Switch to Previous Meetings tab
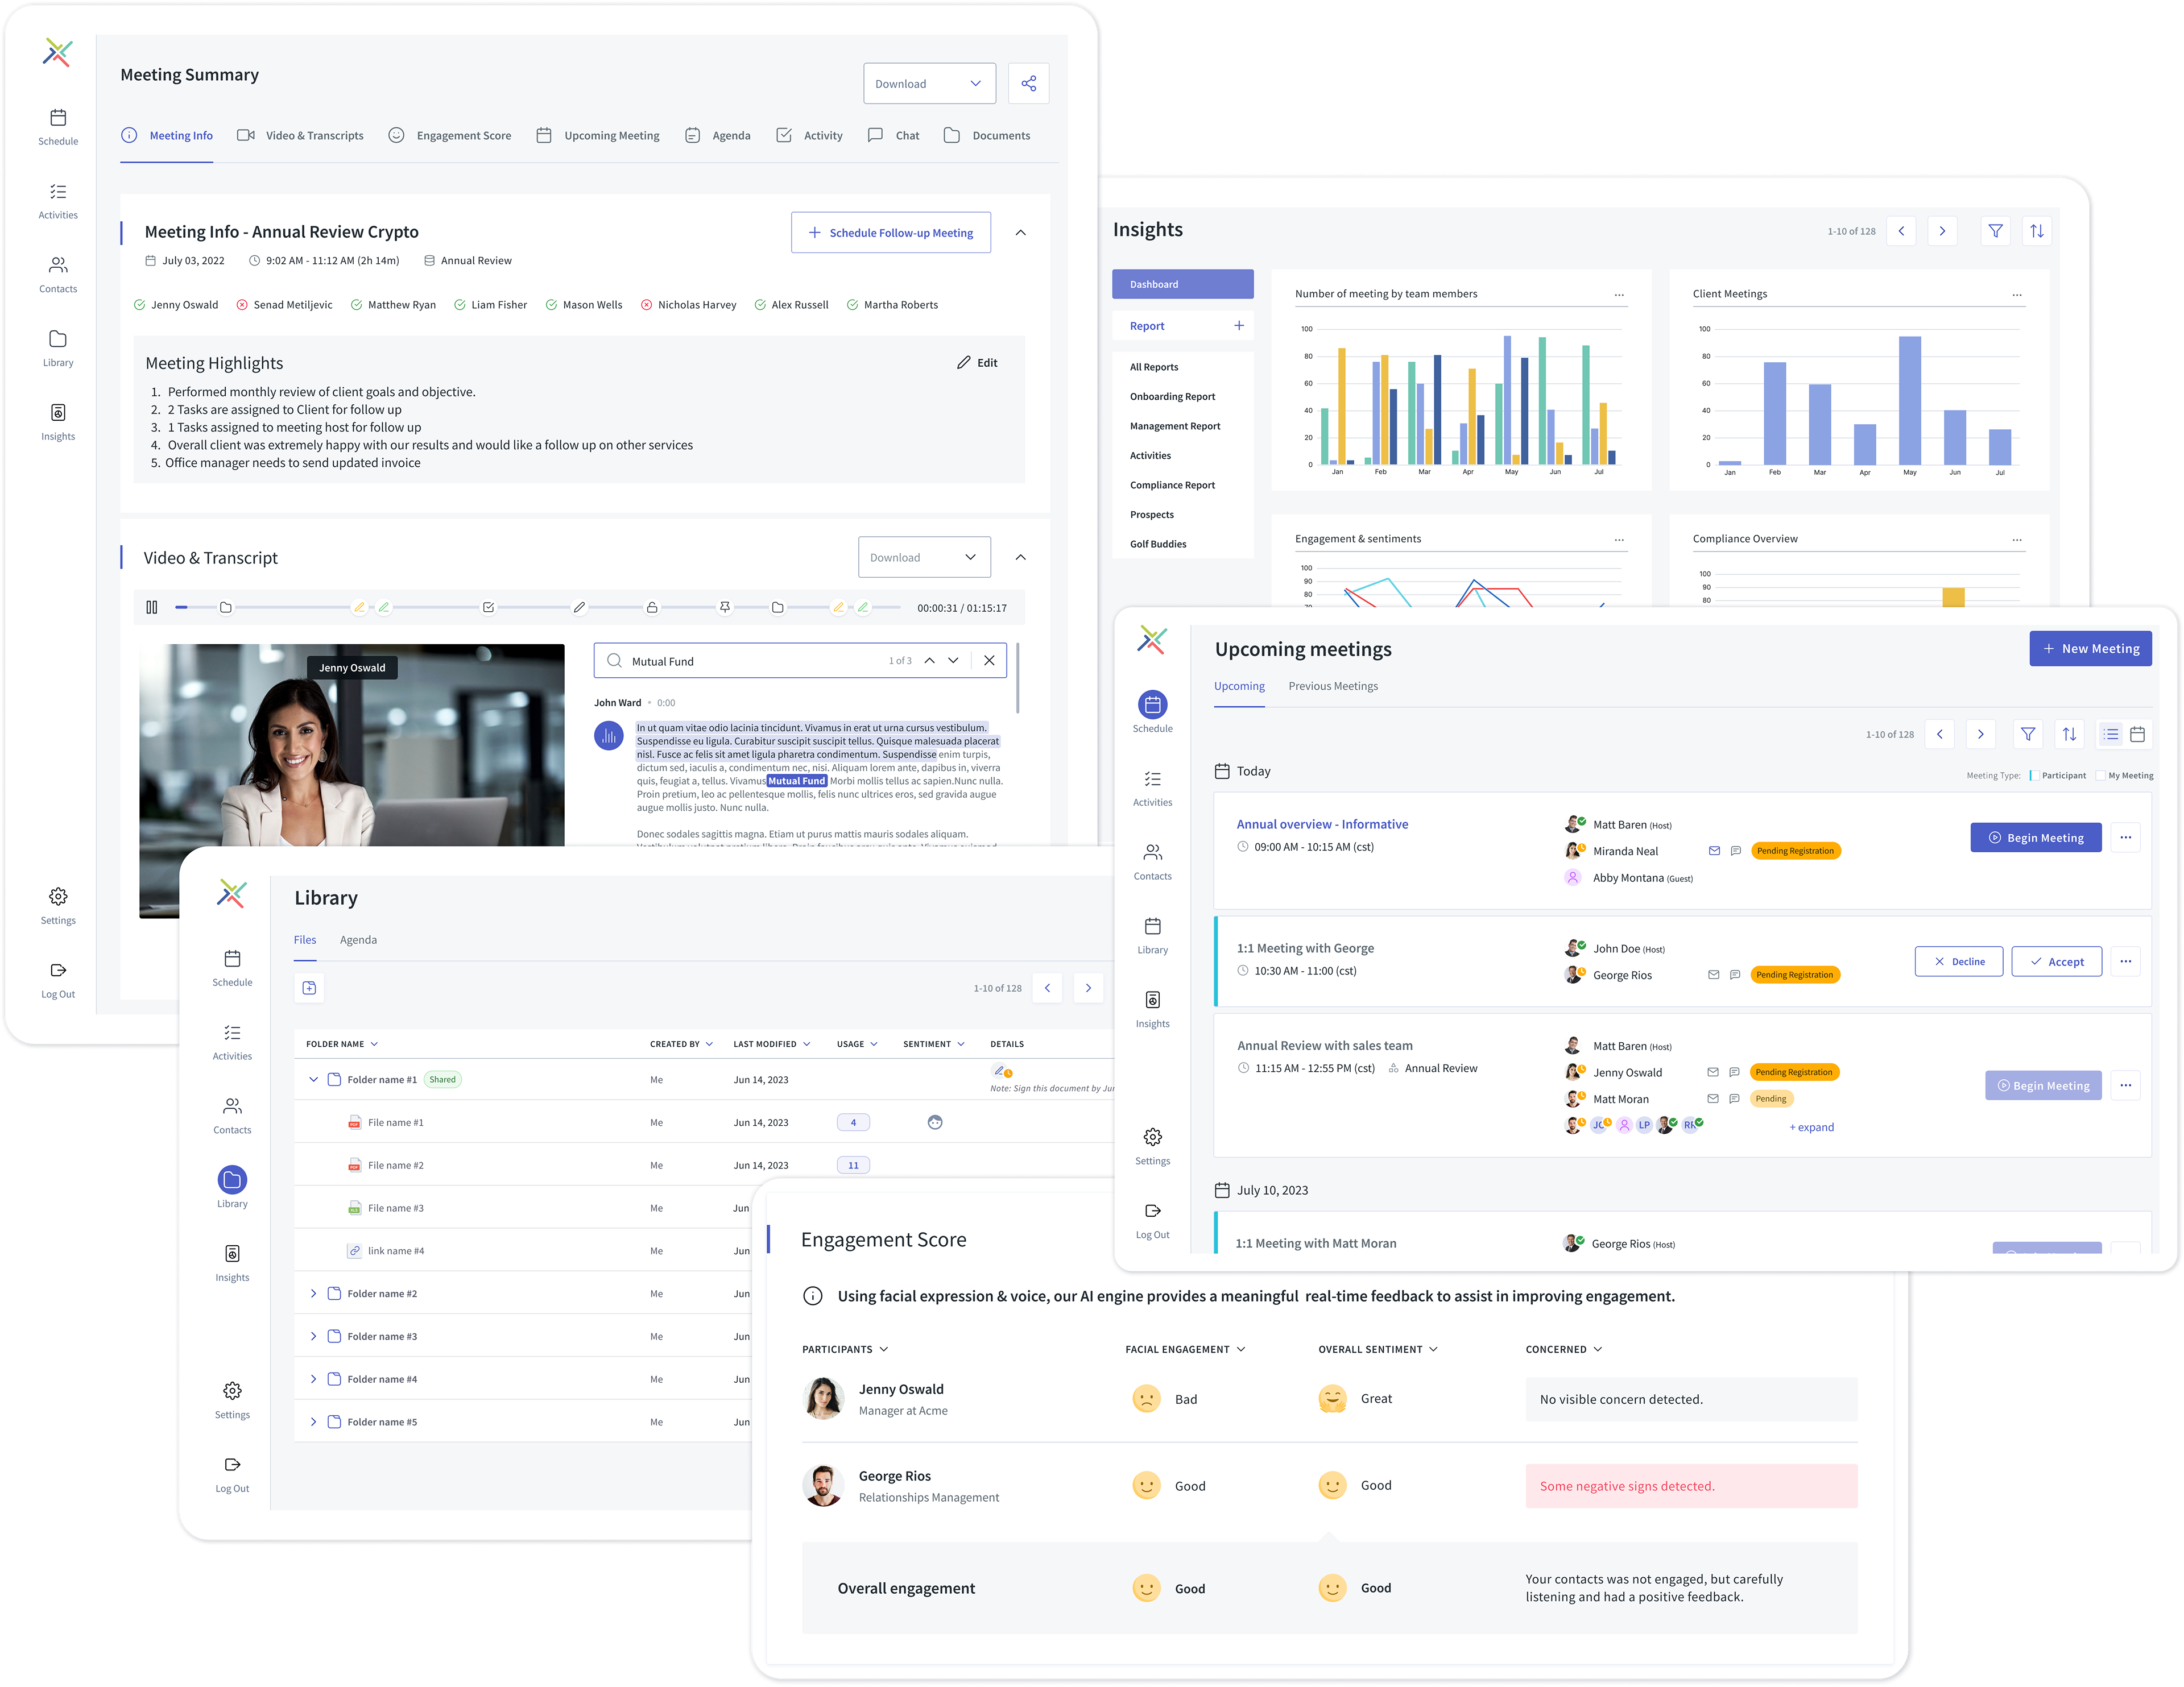Viewport: 2184px width, 1687px height. (x=1333, y=686)
